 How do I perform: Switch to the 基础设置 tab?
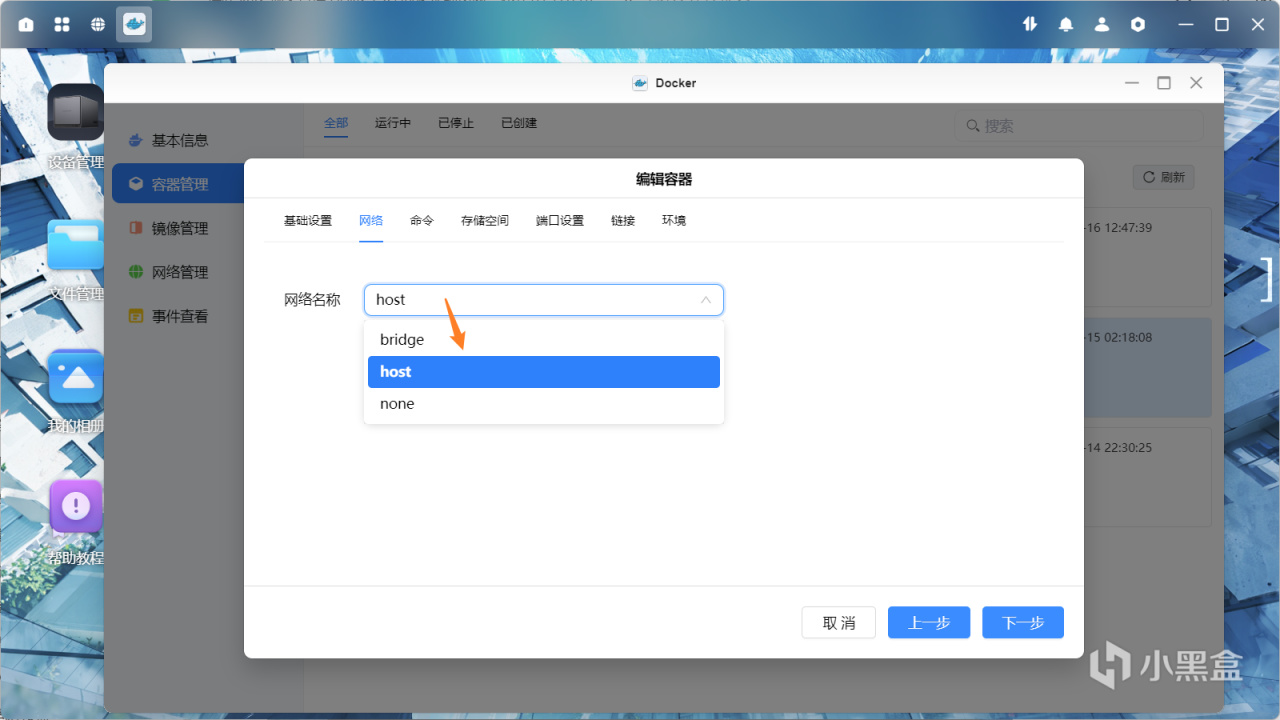point(308,220)
